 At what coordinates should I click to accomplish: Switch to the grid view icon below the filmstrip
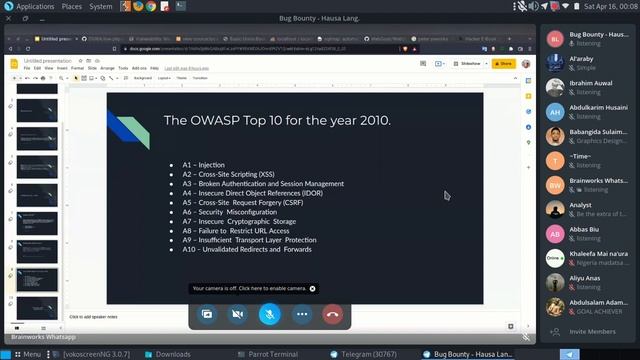click(43, 328)
